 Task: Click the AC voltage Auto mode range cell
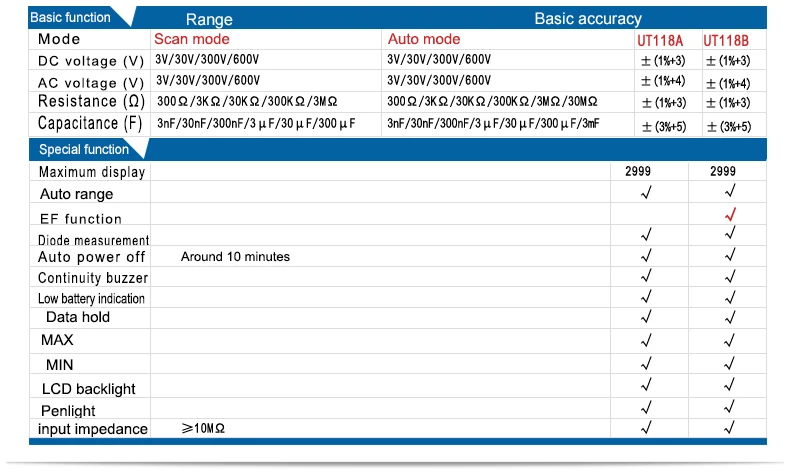coord(439,80)
